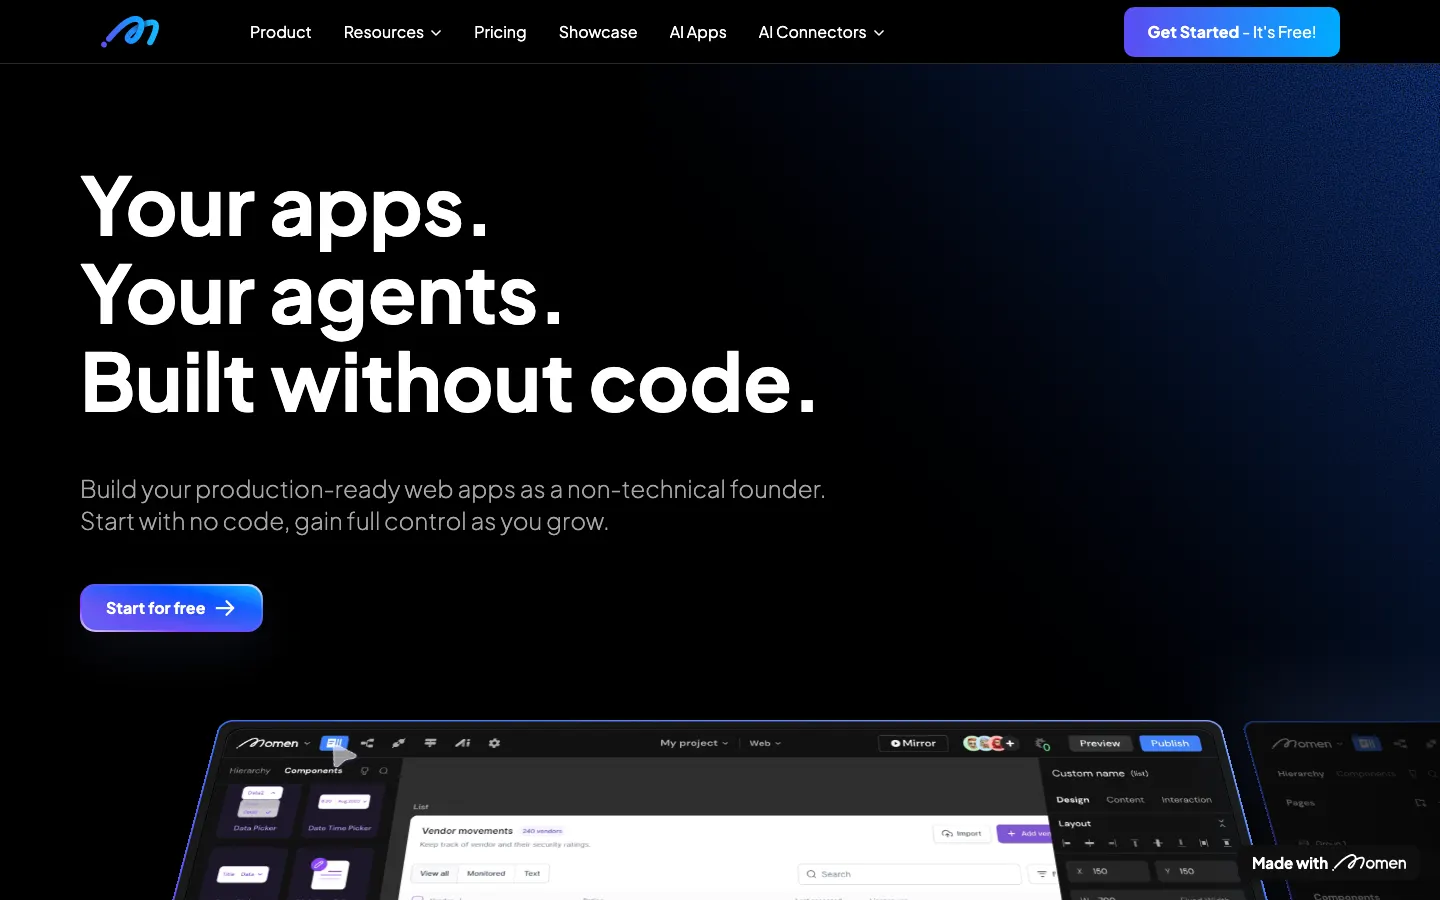Screen dimensions: 1440x900
Task: Click Get Started - It's Free! button
Action: pos(1231,32)
